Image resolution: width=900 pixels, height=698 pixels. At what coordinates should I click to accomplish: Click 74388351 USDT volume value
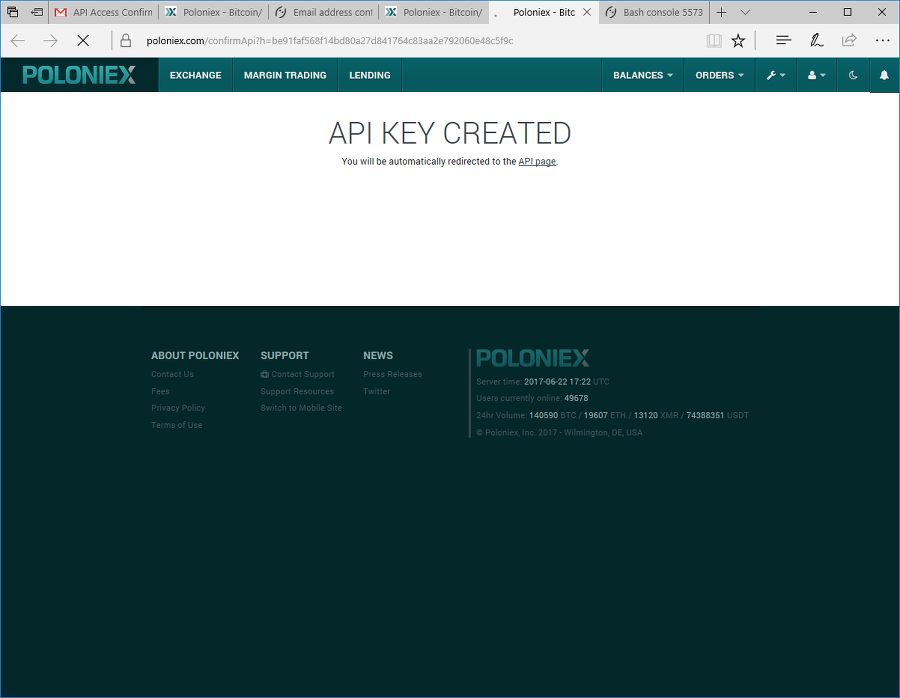[x=705, y=415]
